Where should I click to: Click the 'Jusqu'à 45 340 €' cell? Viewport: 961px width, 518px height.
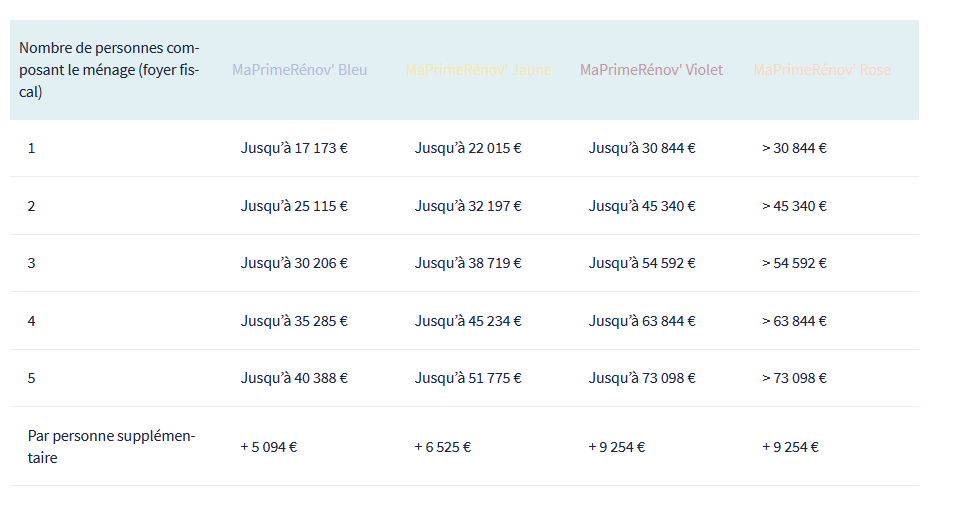pyautogui.click(x=642, y=206)
